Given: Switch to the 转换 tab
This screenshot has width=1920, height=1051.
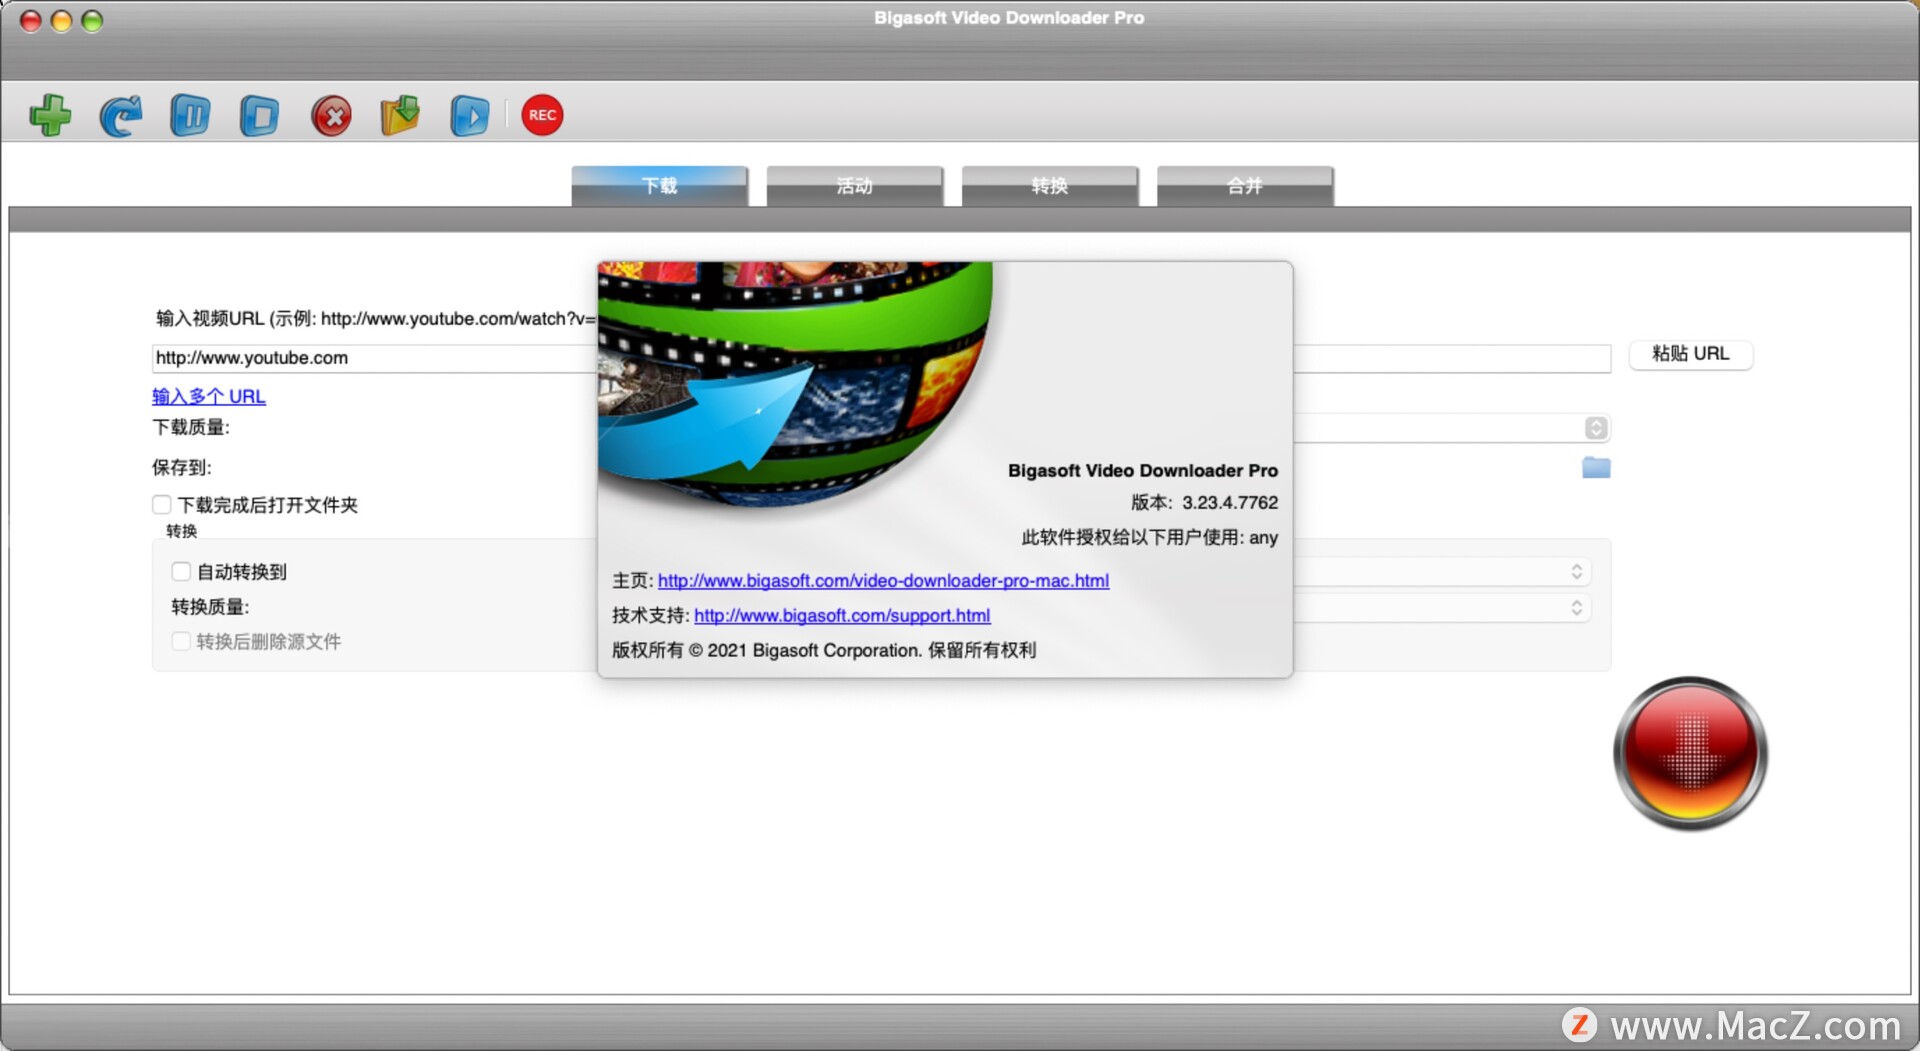Looking at the screenshot, I should point(1050,186).
